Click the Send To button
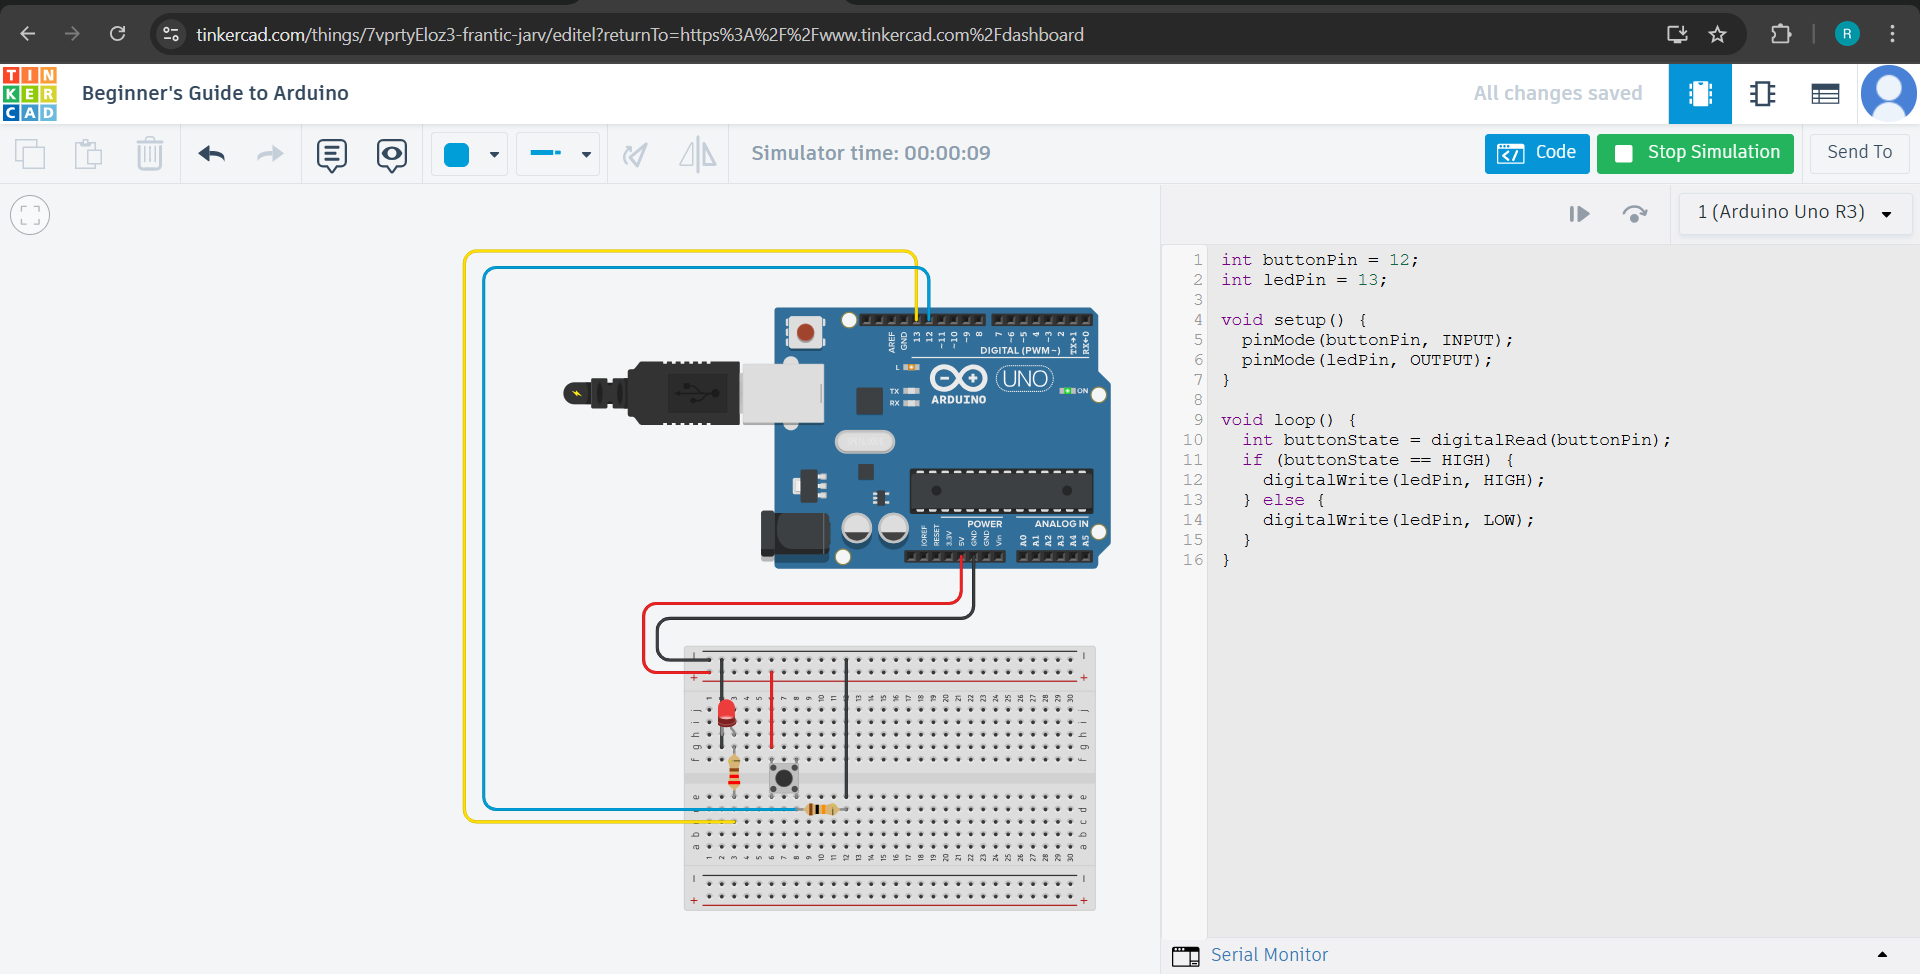1920x974 pixels. pos(1859,153)
